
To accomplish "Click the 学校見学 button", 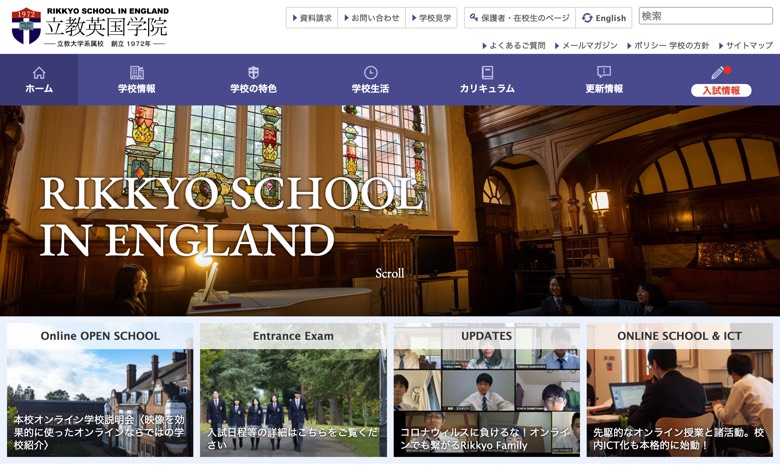I will click(431, 18).
